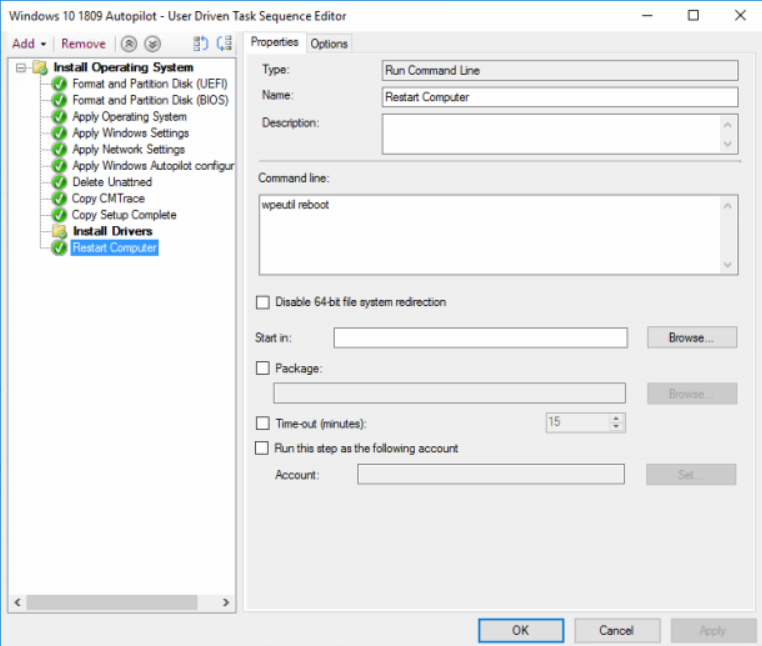Click Command line scroll down arrow
This screenshot has height=646, width=762.
[x=727, y=265]
